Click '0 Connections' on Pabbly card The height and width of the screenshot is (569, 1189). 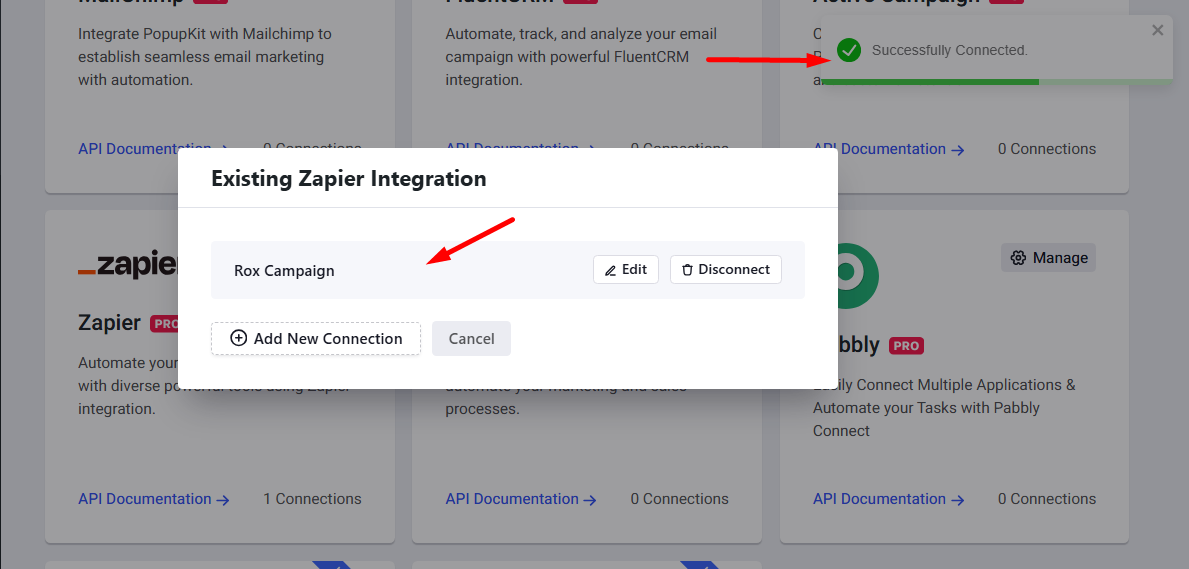click(x=1046, y=499)
